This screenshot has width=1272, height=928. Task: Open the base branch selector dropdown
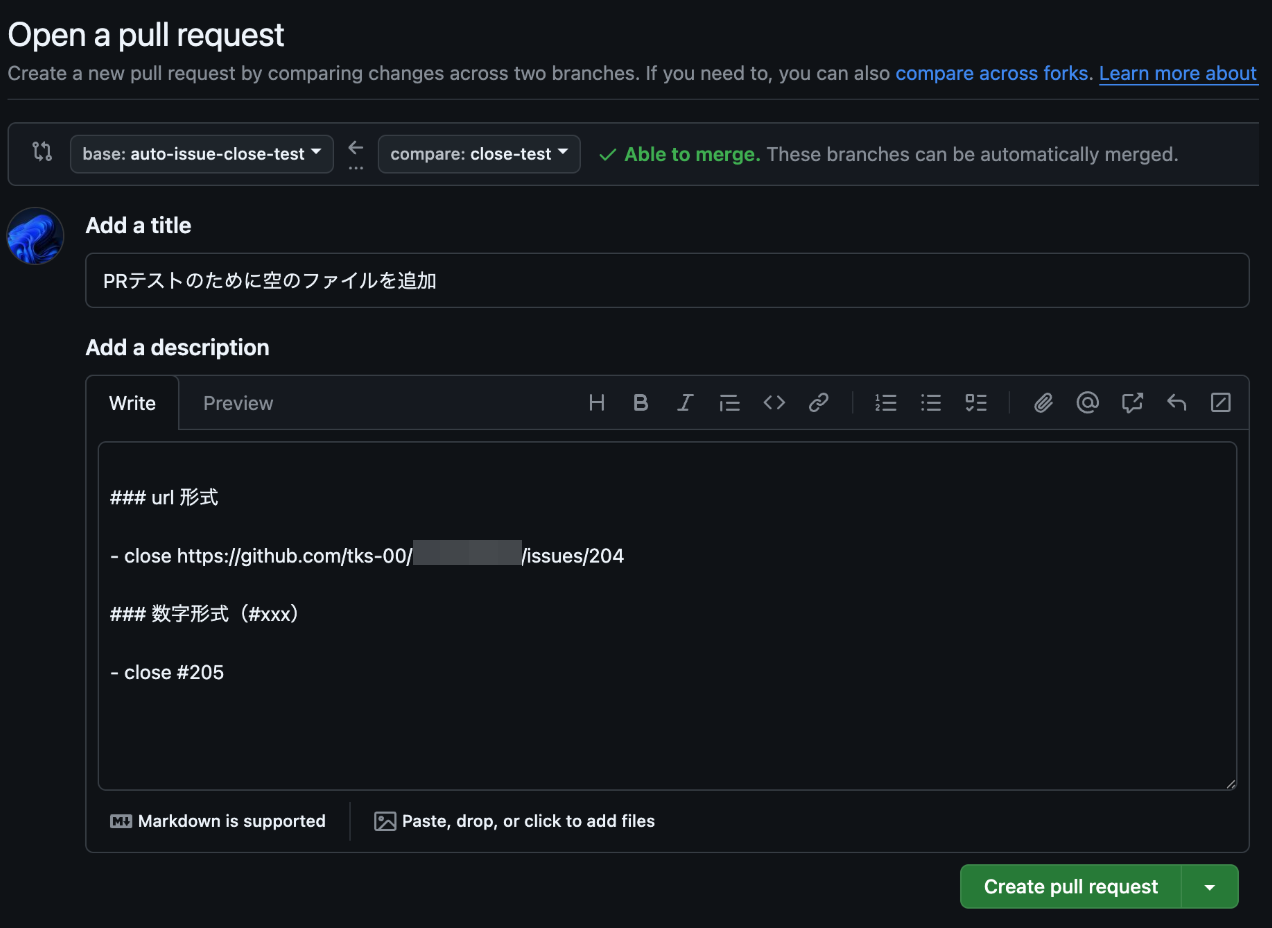[x=201, y=154]
